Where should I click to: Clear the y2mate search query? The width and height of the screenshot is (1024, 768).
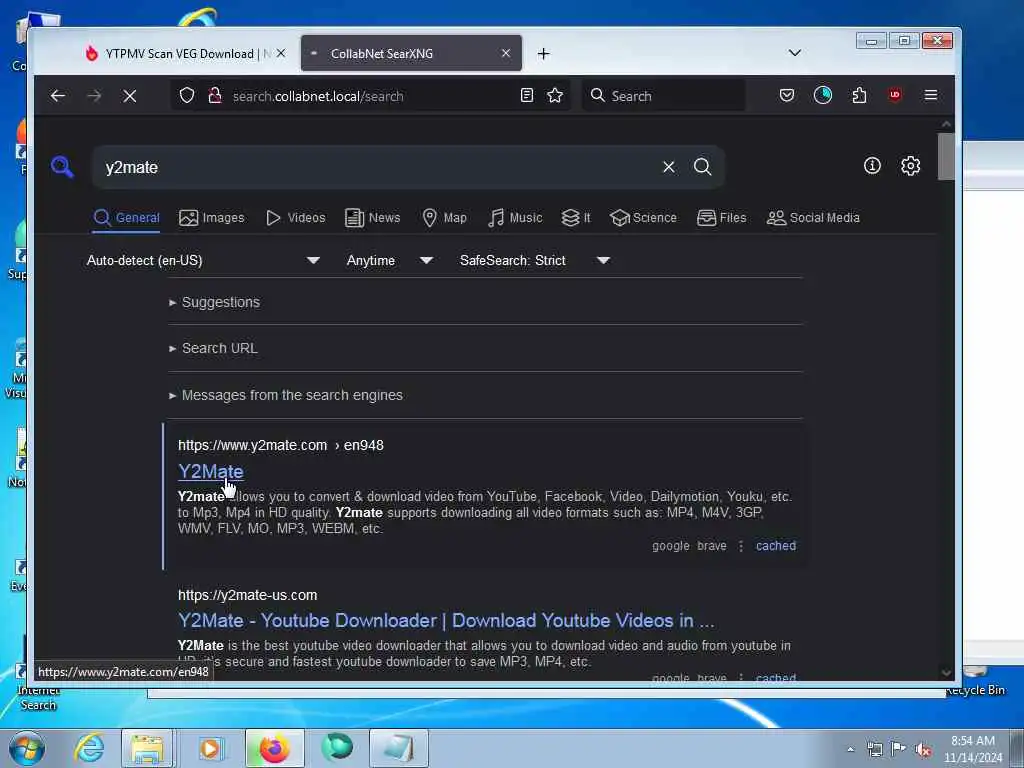coord(668,167)
